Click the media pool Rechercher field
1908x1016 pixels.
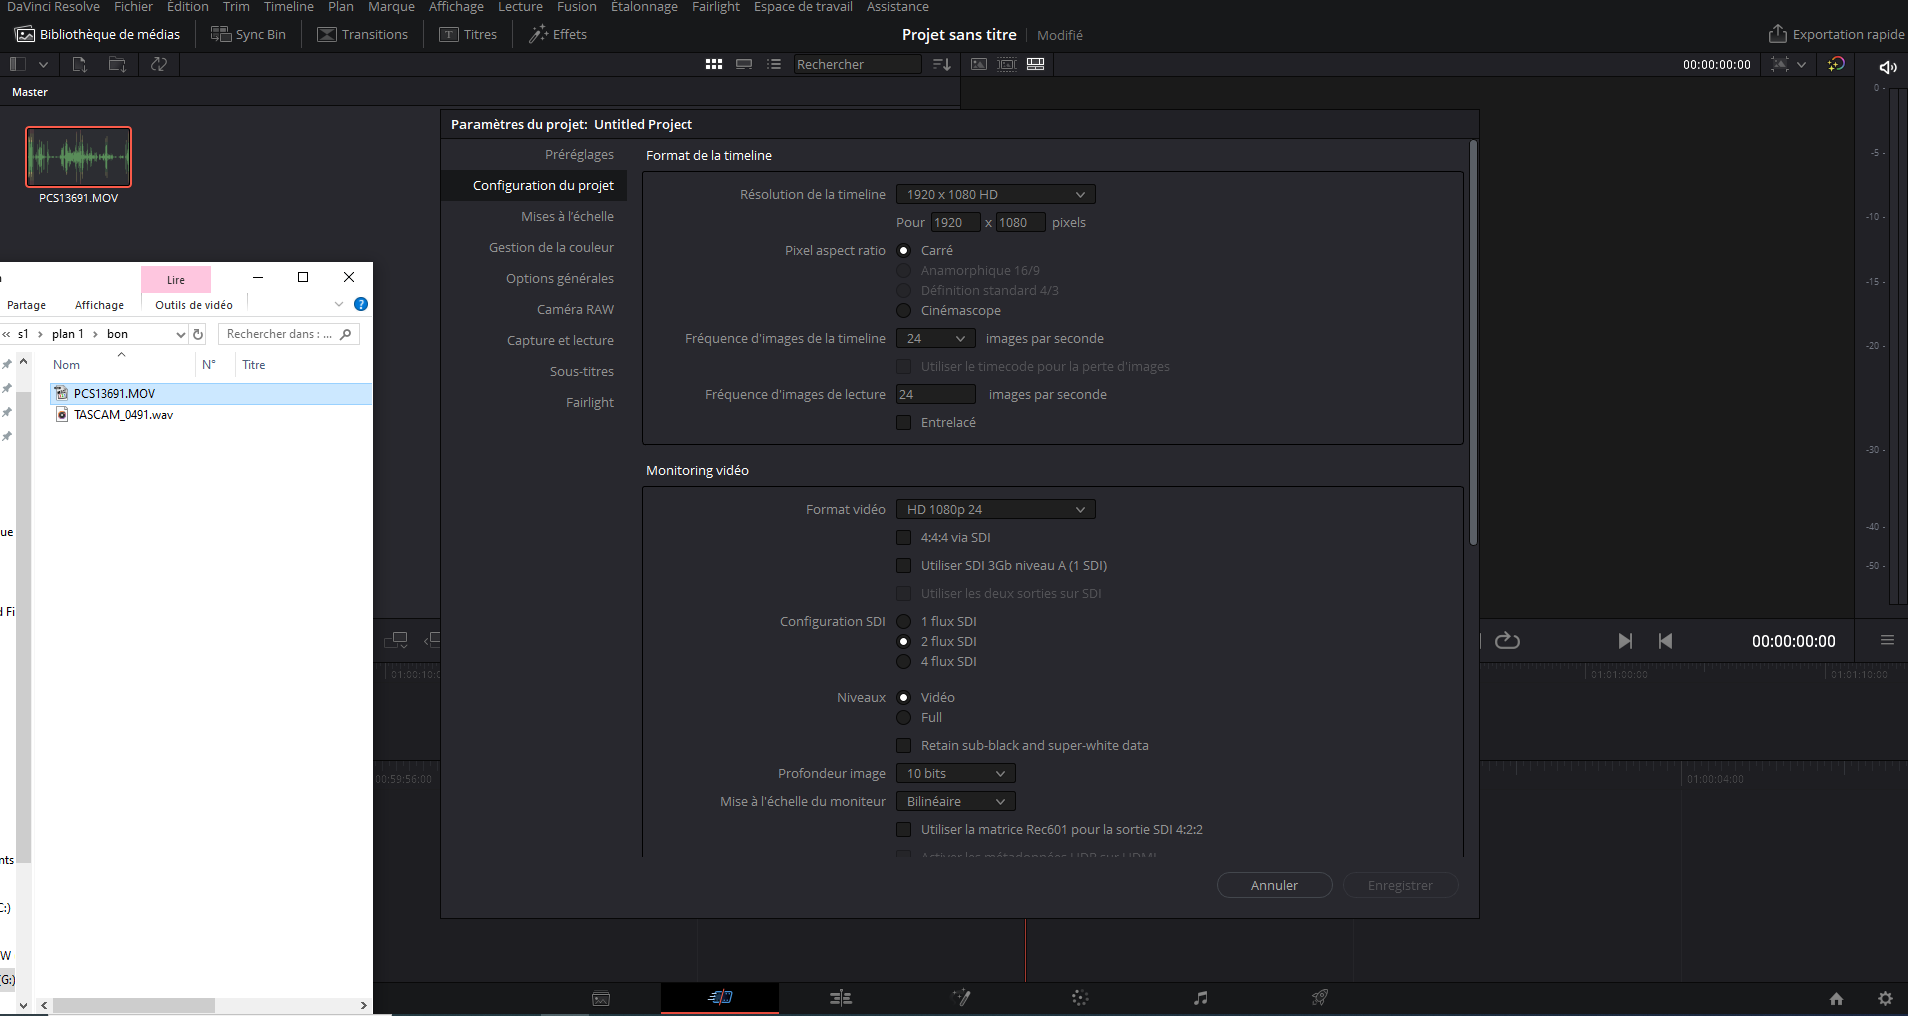(x=857, y=64)
